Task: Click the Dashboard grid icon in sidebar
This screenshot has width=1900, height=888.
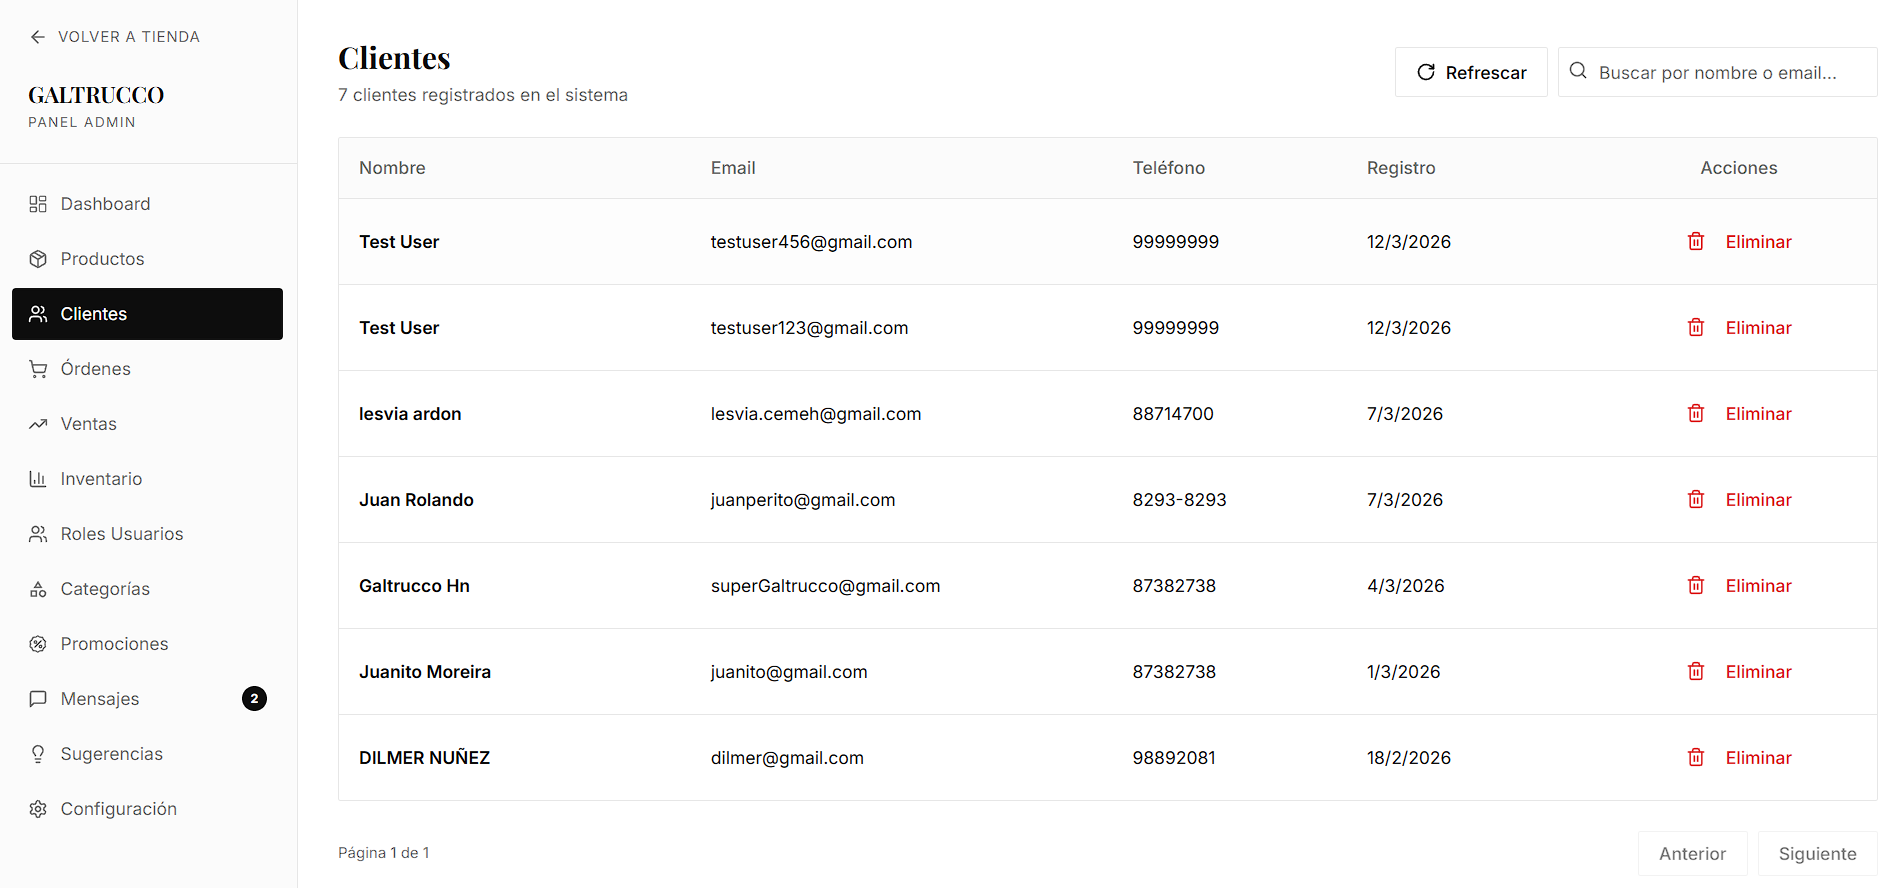Action: pyautogui.click(x=38, y=204)
